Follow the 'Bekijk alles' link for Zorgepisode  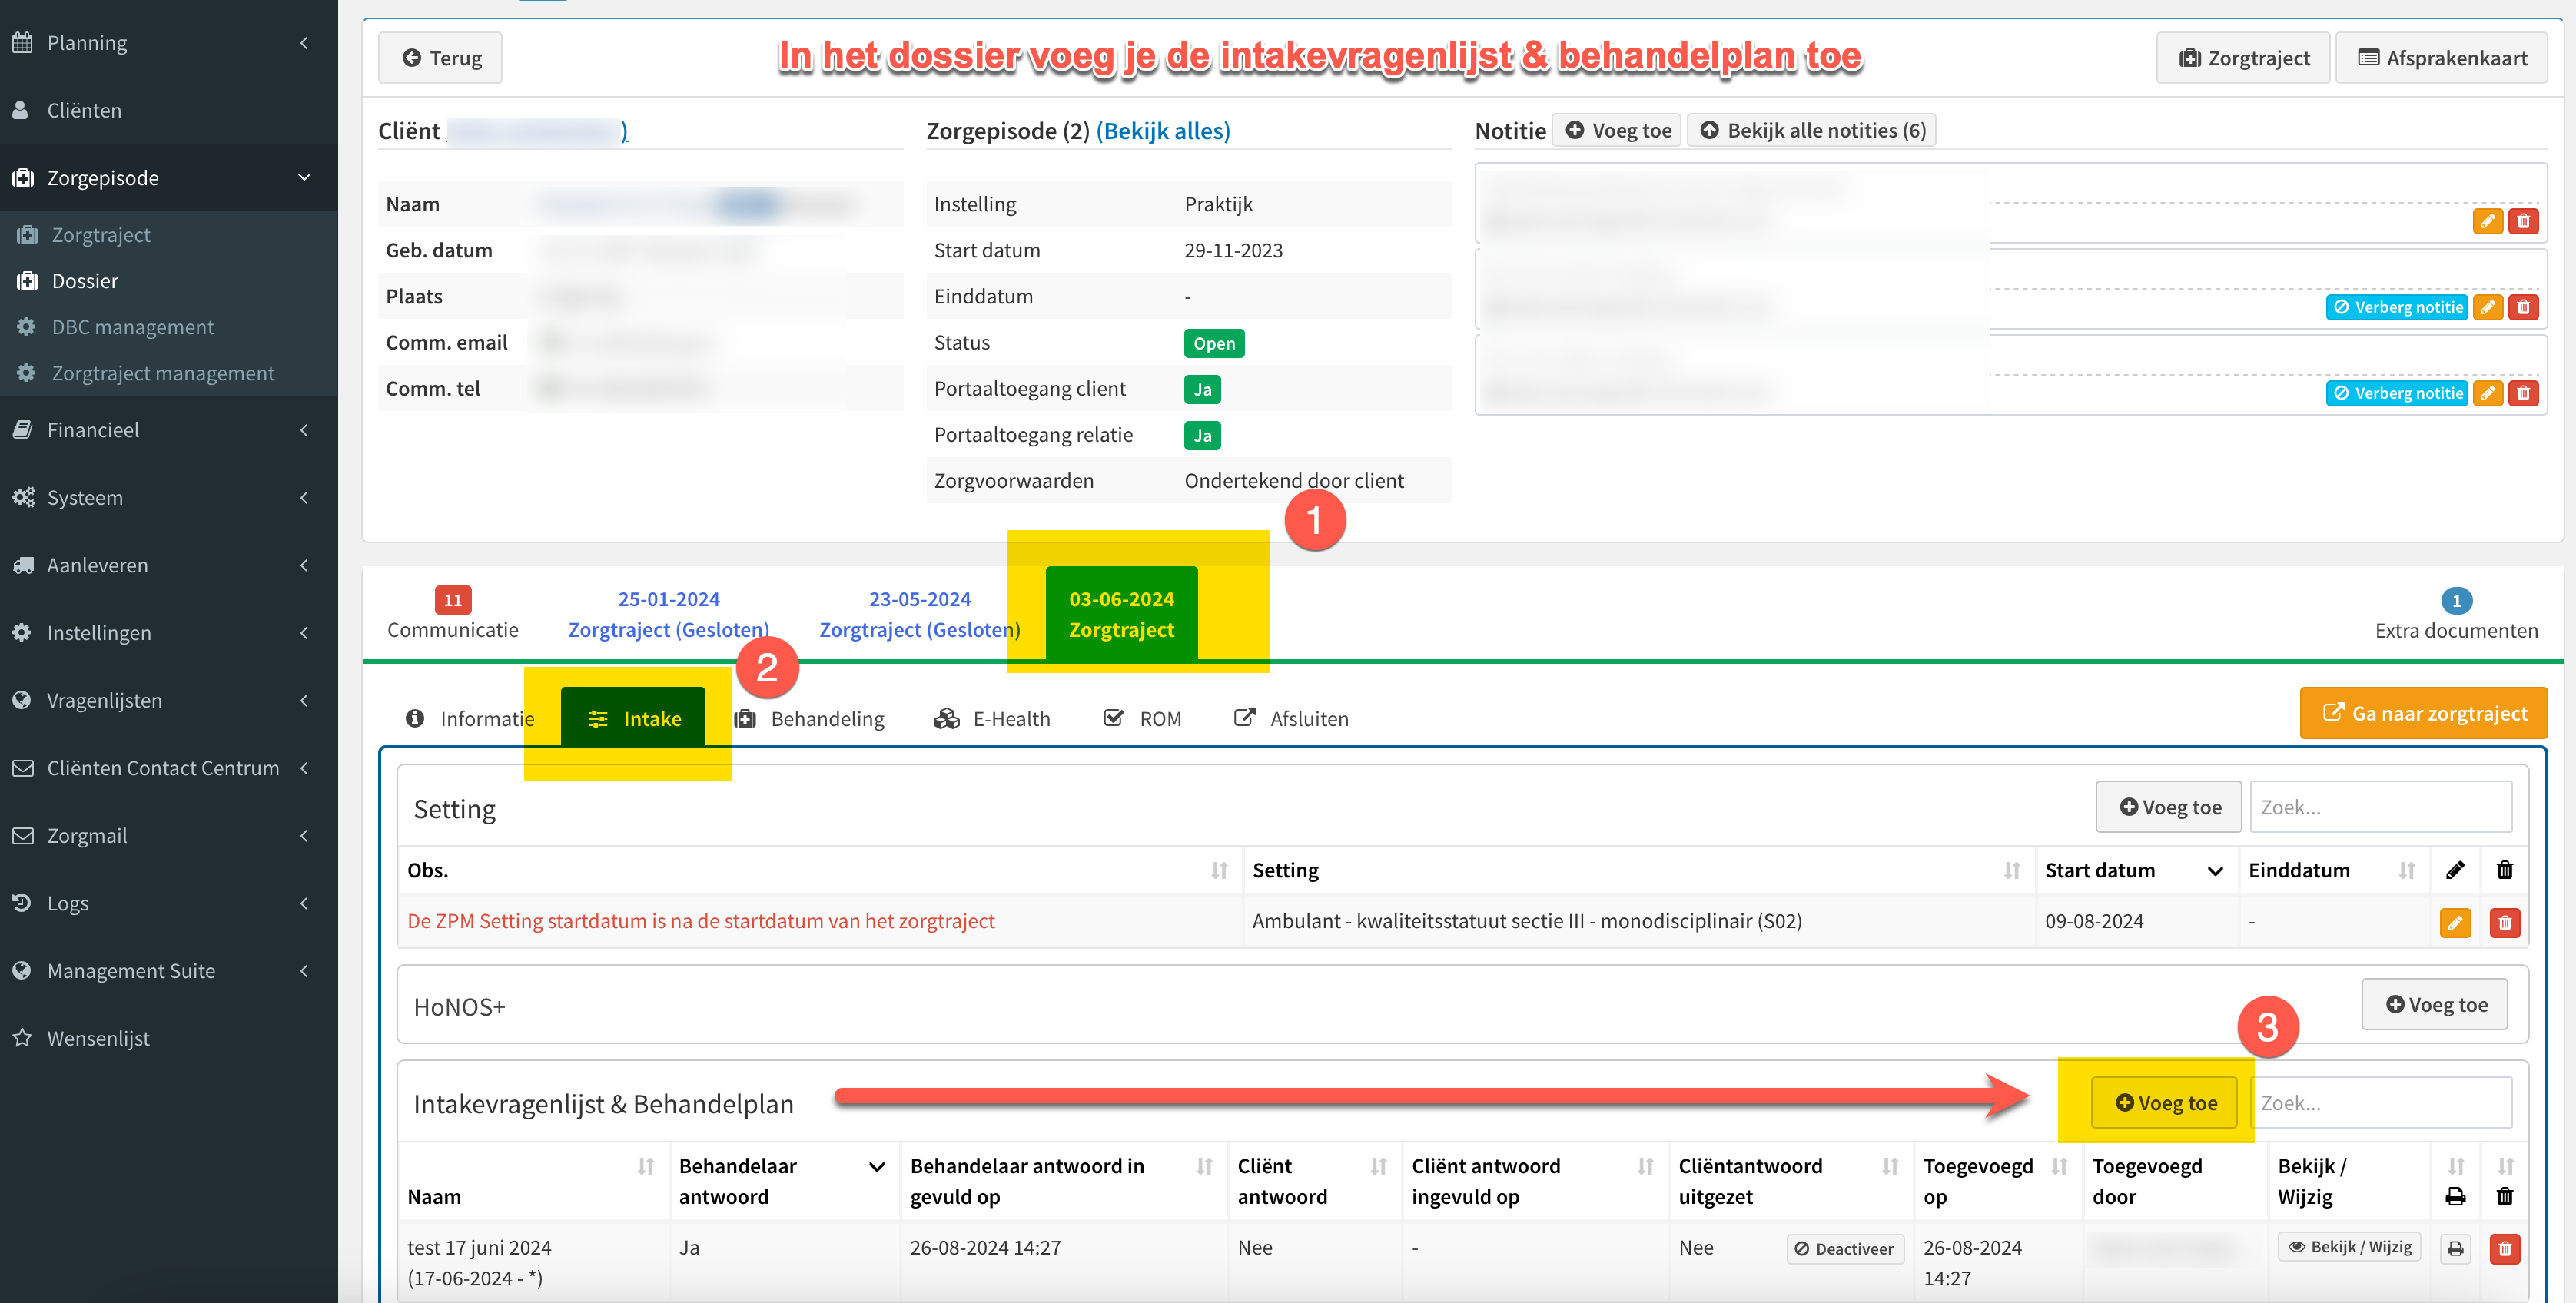pyautogui.click(x=1163, y=131)
